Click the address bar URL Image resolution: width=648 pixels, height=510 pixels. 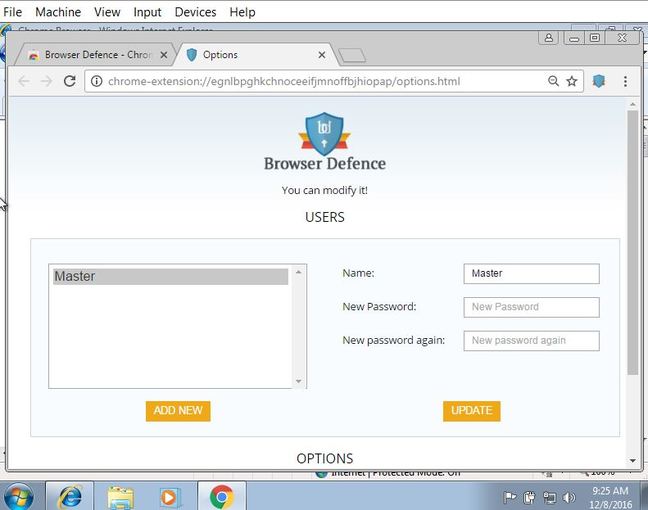(284, 81)
